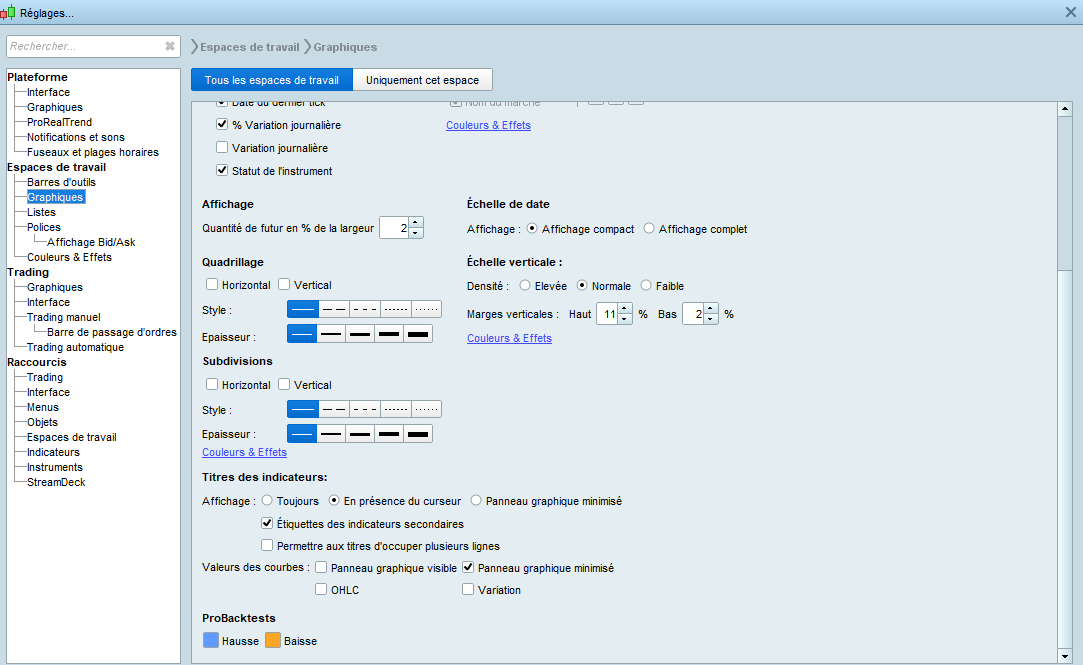Open StreamDeck shortcuts settings
Image resolution: width=1083 pixels, height=665 pixels.
(x=56, y=482)
